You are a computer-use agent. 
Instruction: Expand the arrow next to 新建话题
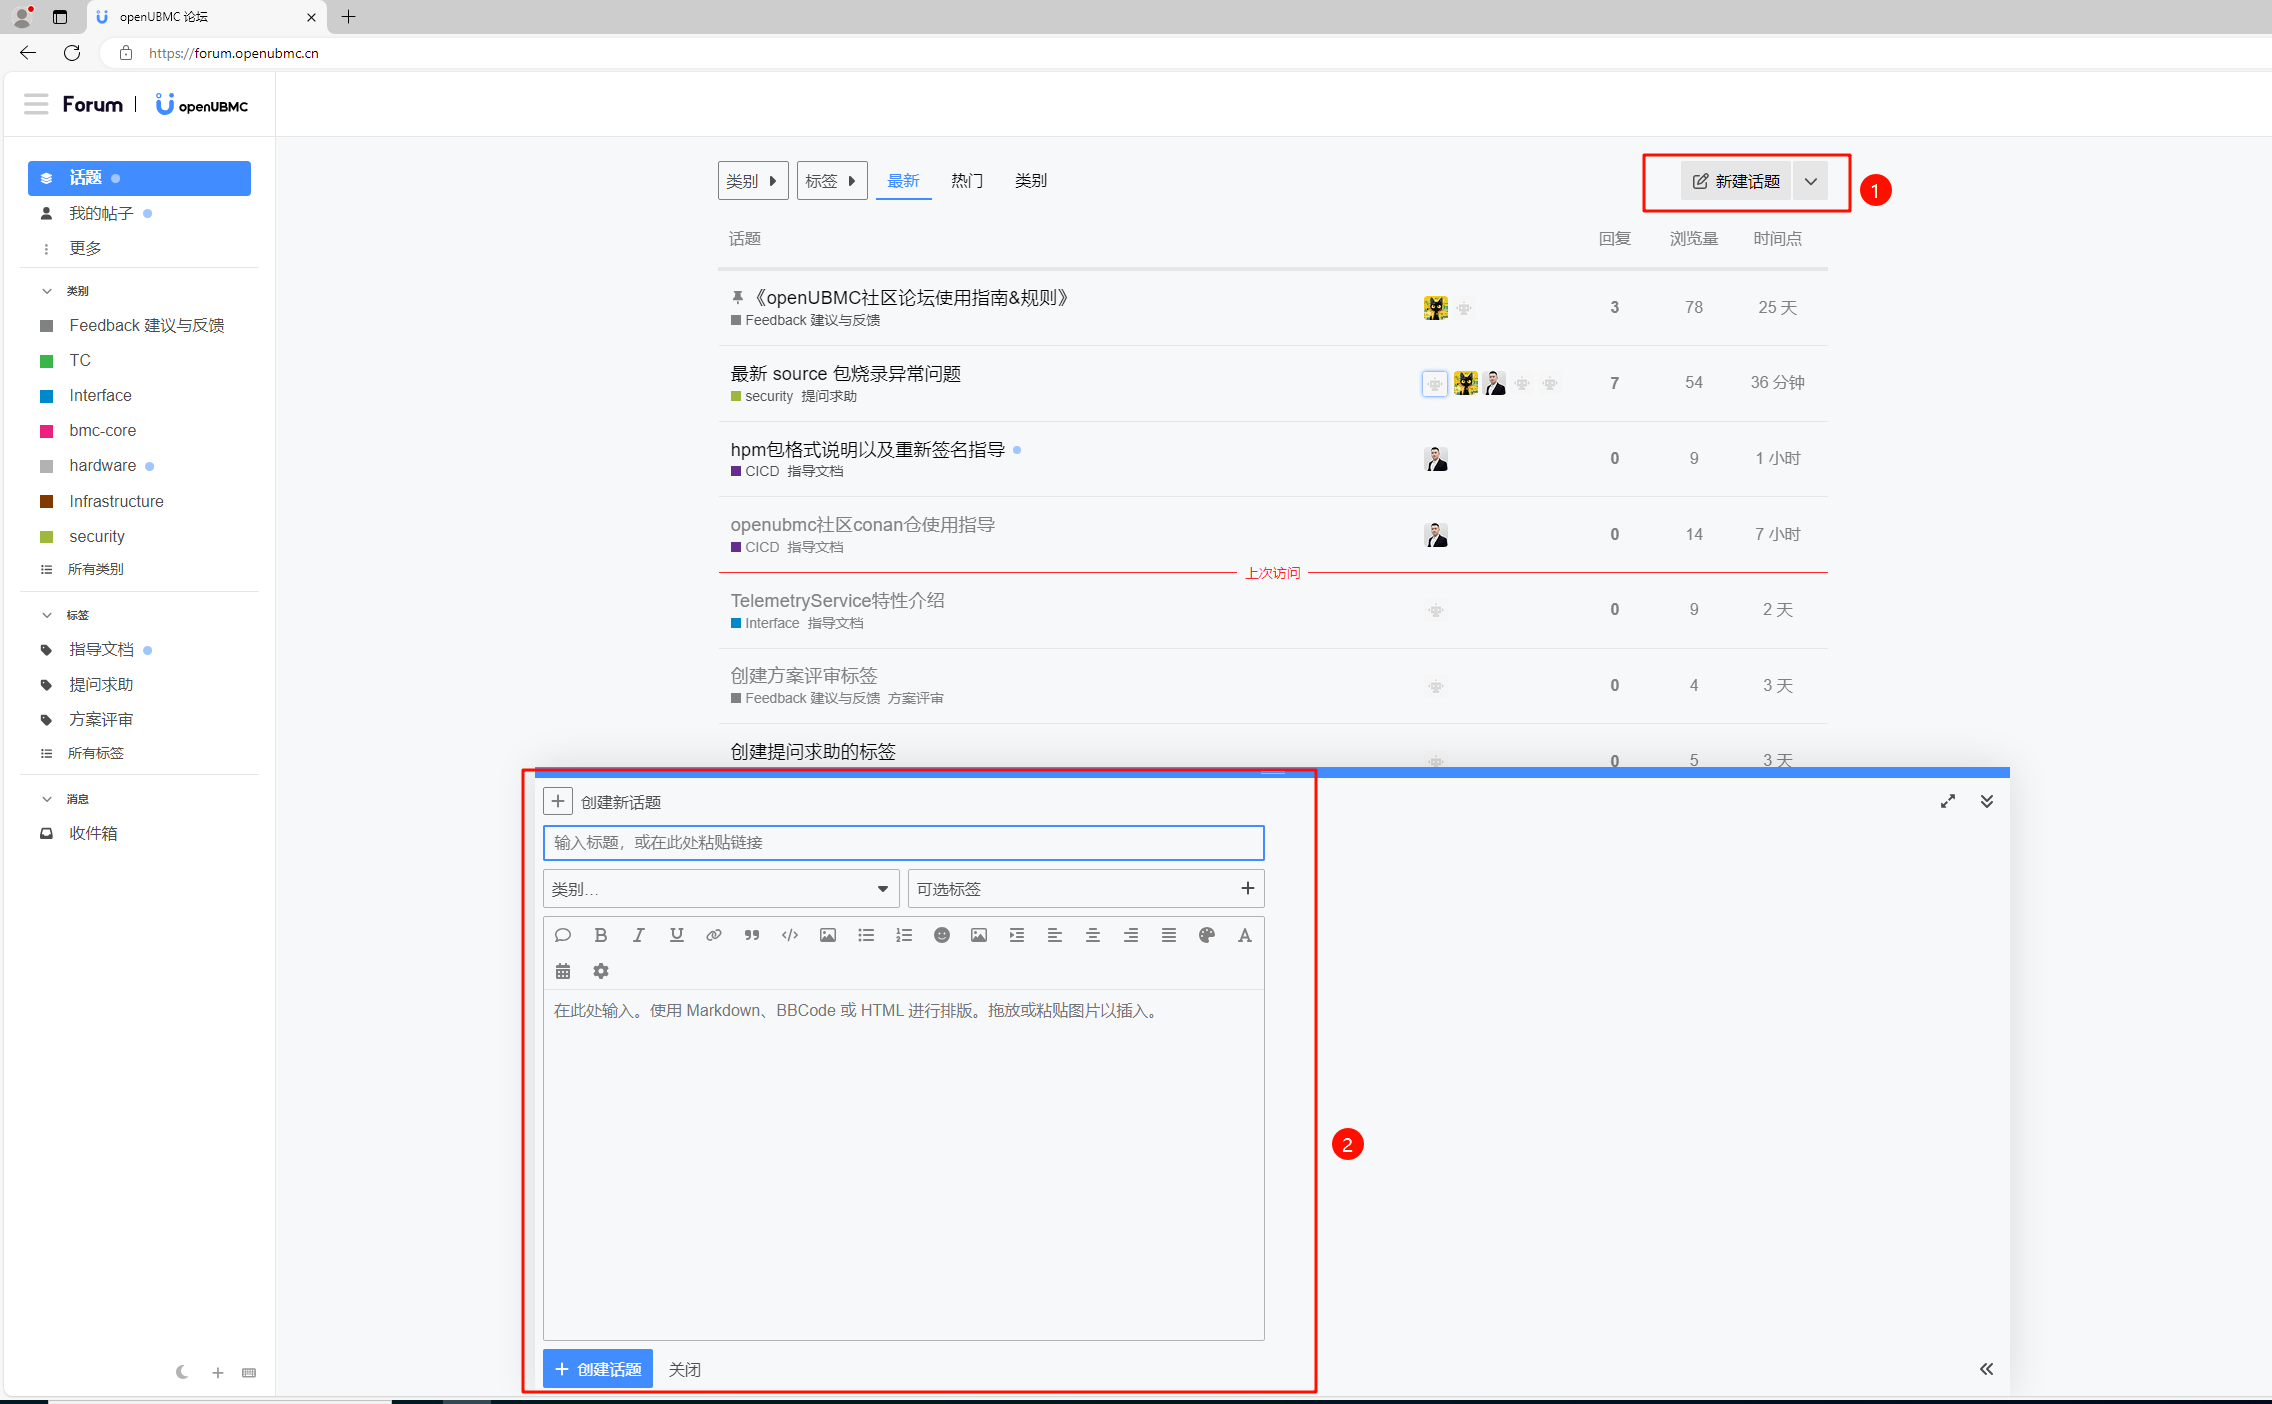point(1810,181)
